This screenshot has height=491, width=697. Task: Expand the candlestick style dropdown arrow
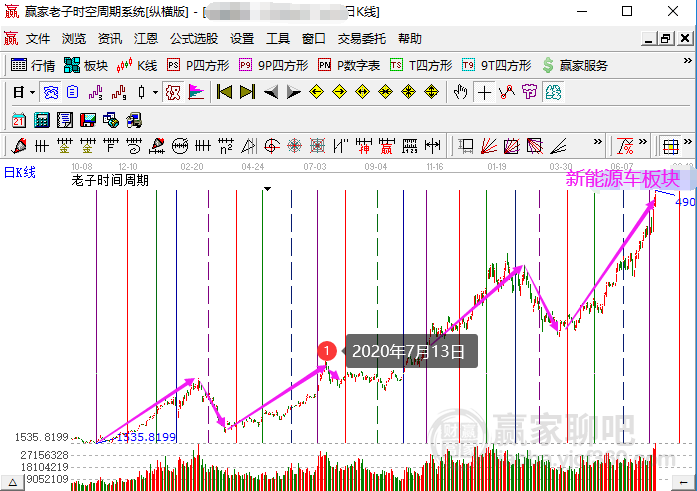[x=154, y=92]
